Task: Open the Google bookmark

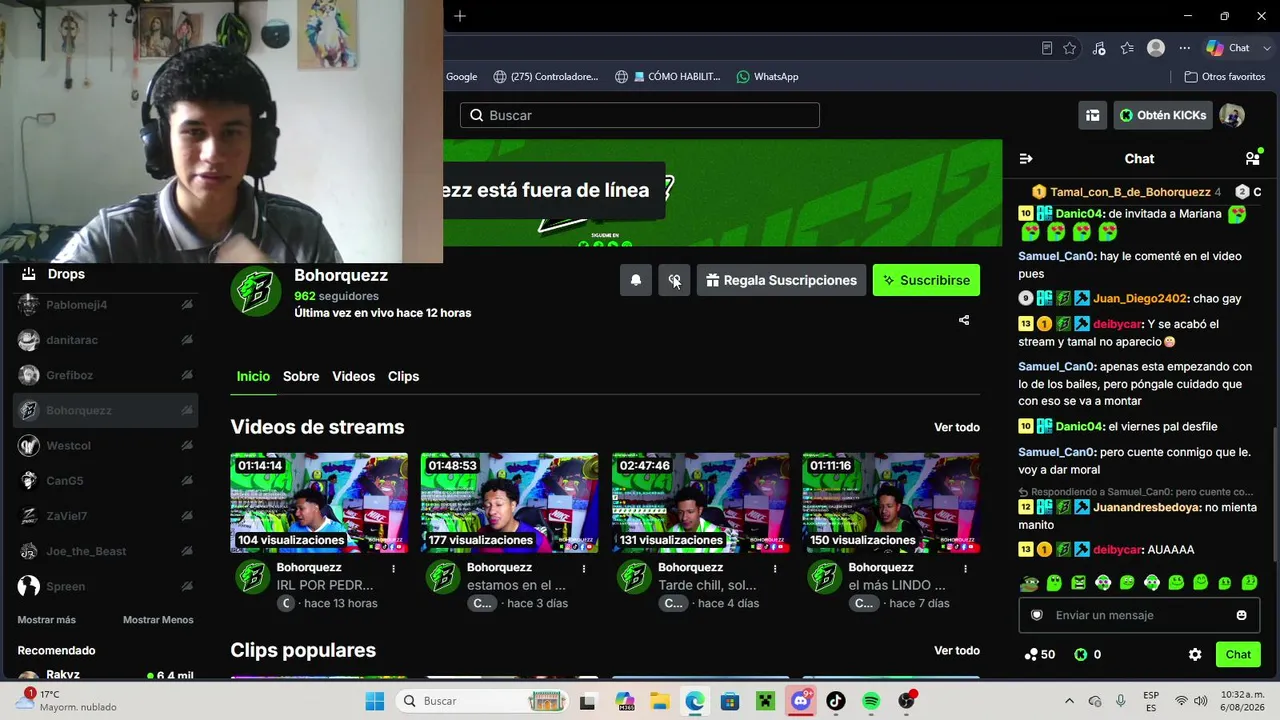Action: pos(461,77)
